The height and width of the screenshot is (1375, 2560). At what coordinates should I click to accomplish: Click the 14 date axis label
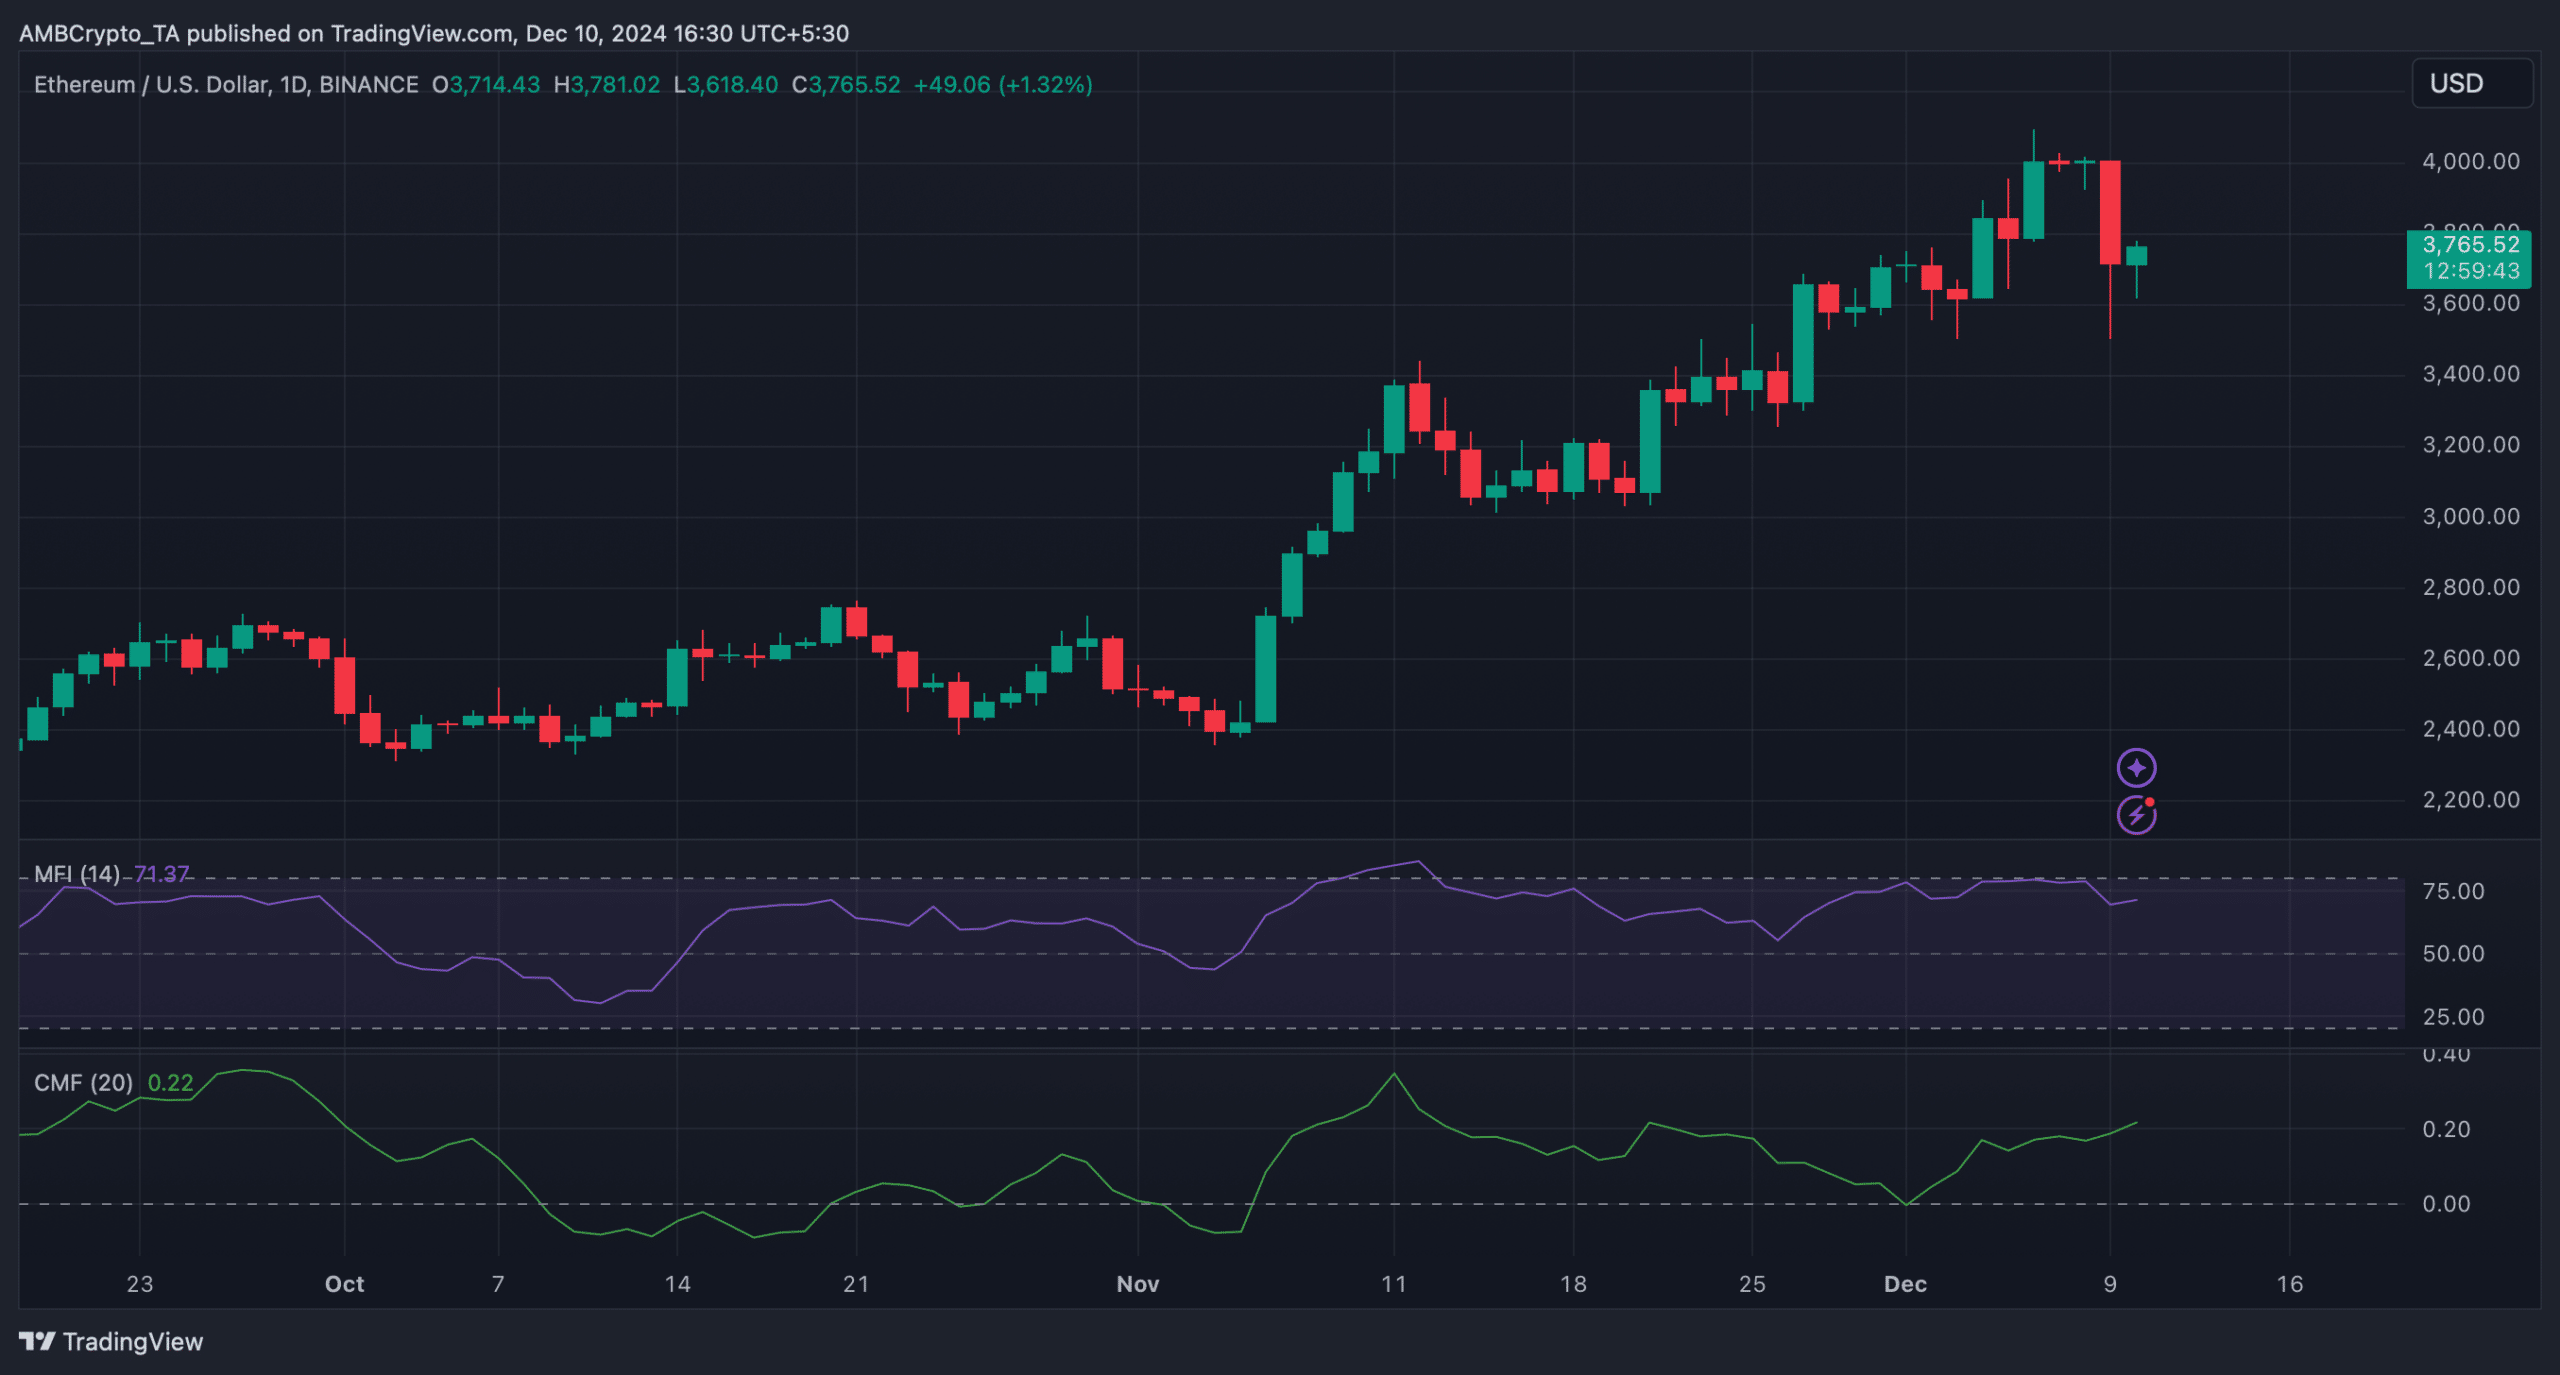pyautogui.click(x=677, y=1284)
